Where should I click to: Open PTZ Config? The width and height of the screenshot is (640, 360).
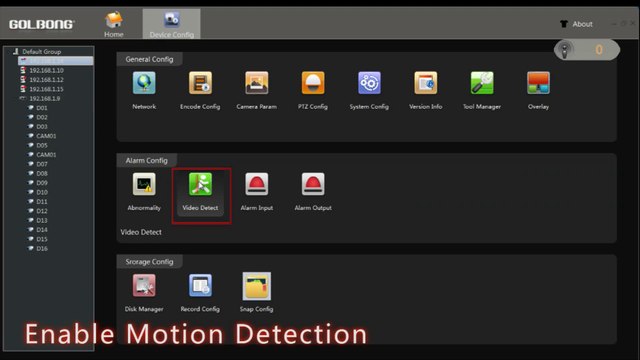313,83
